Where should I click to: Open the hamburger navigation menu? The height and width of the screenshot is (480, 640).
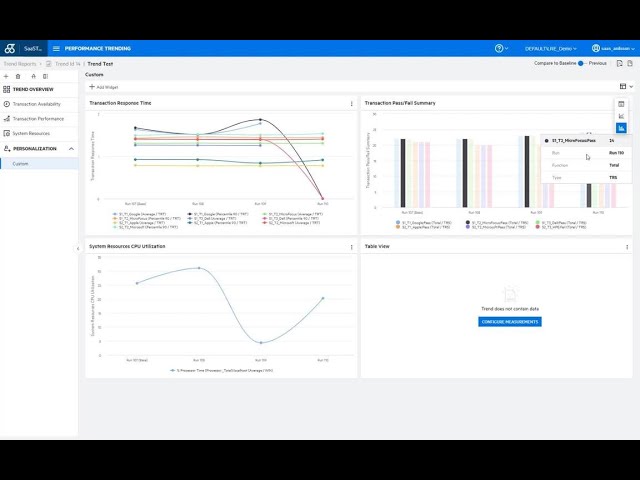tap(56, 49)
